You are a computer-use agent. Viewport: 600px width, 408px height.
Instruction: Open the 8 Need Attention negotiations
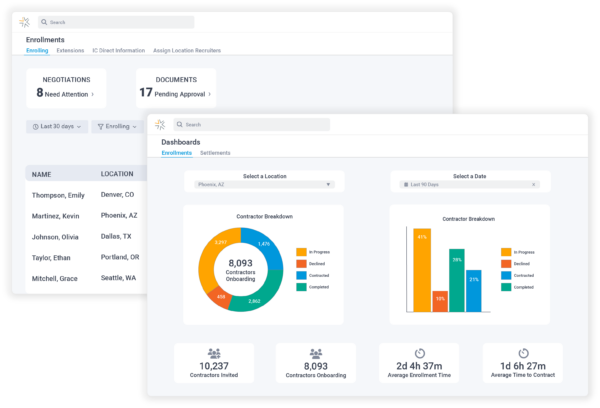tap(66, 93)
